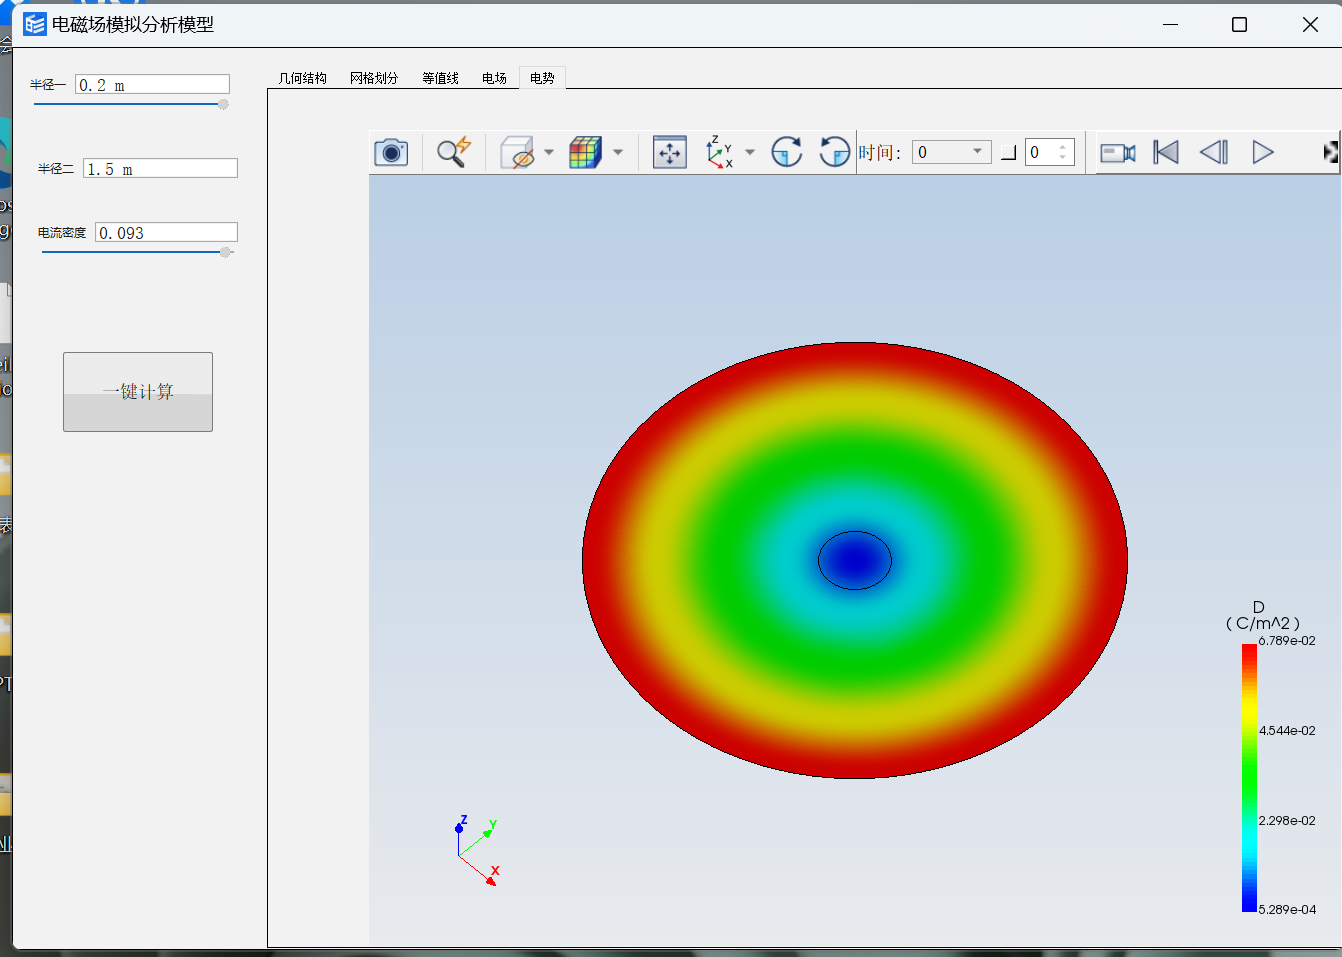Click the 时间: label in the toolbar
The height and width of the screenshot is (957, 1342).
pyautogui.click(x=880, y=152)
